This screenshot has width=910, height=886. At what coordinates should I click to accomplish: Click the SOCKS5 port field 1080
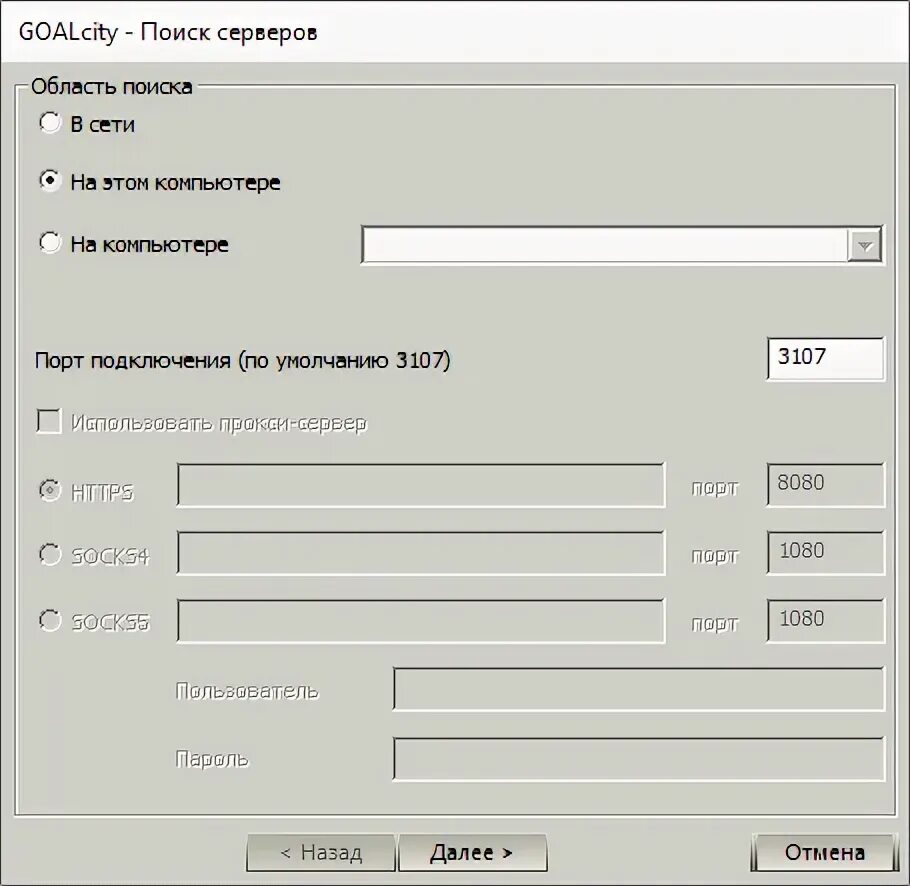(x=825, y=621)
